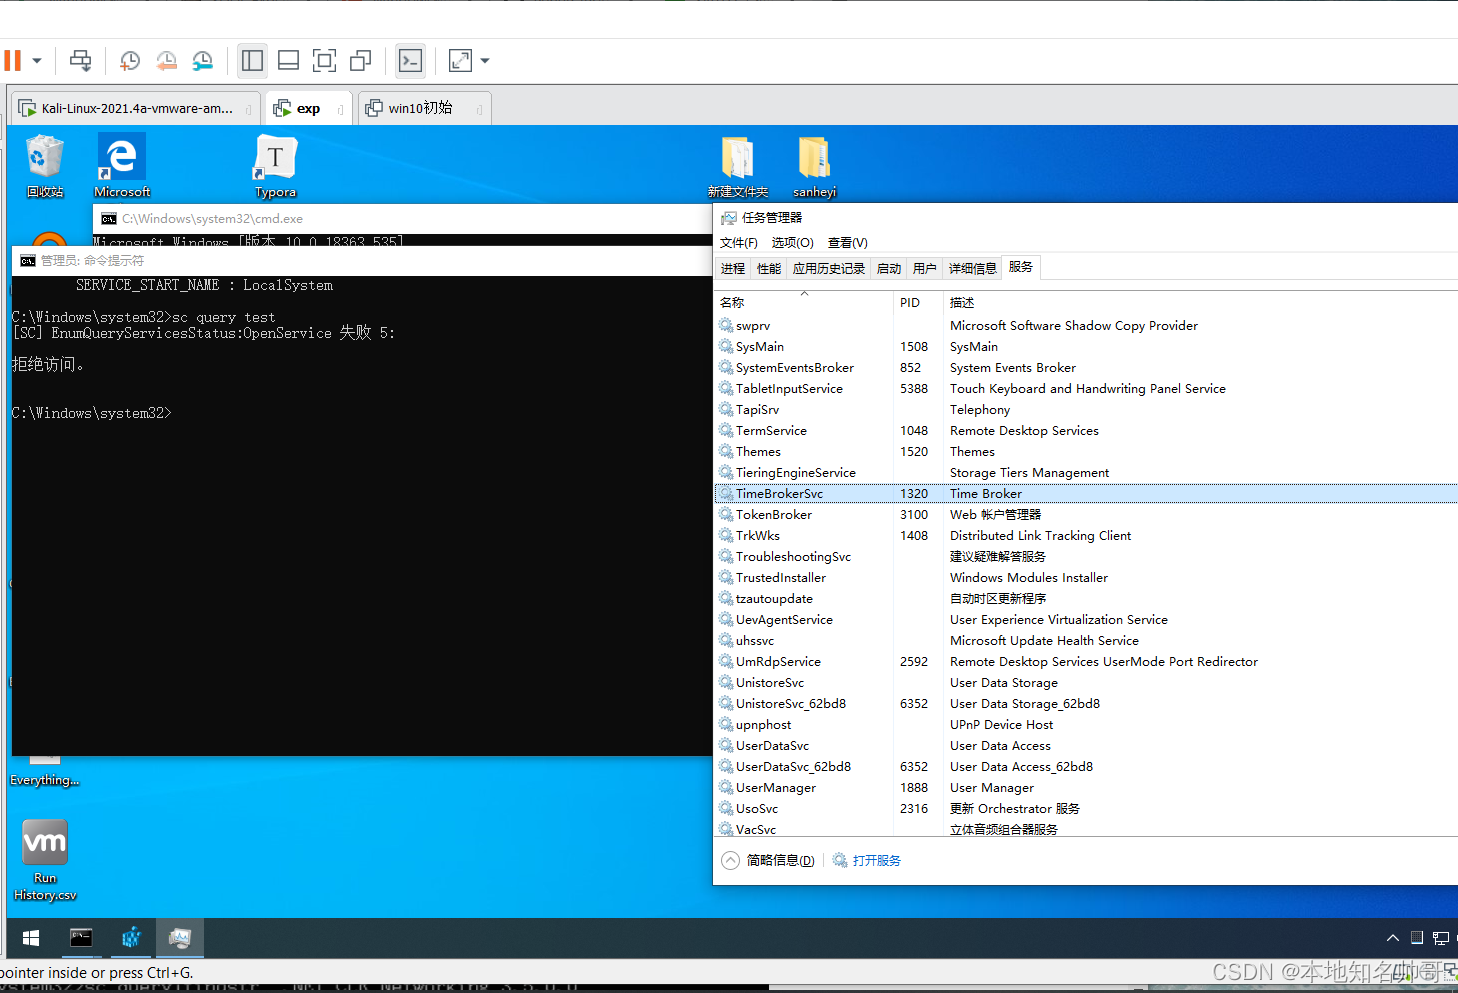1458x993 pixels.
Task: Select the Themes service row
Action: pos(1086,451)
